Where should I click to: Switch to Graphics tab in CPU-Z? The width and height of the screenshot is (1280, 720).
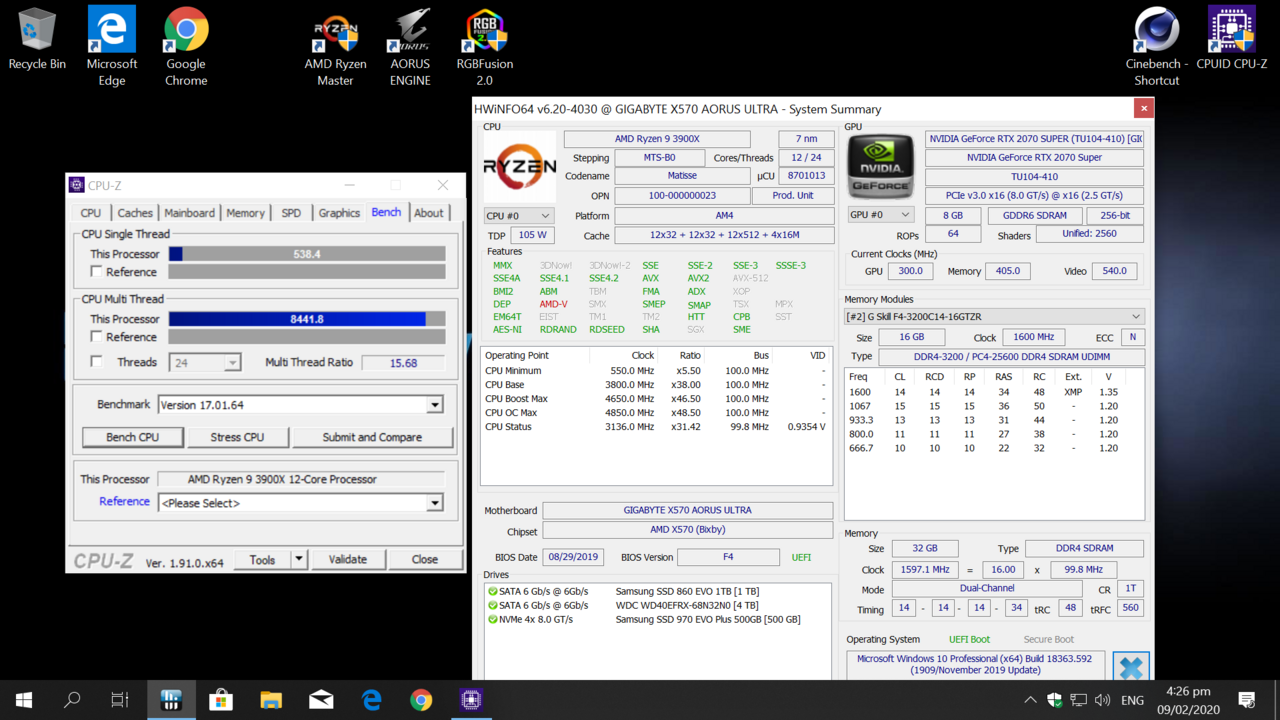(x=339, y=213)
